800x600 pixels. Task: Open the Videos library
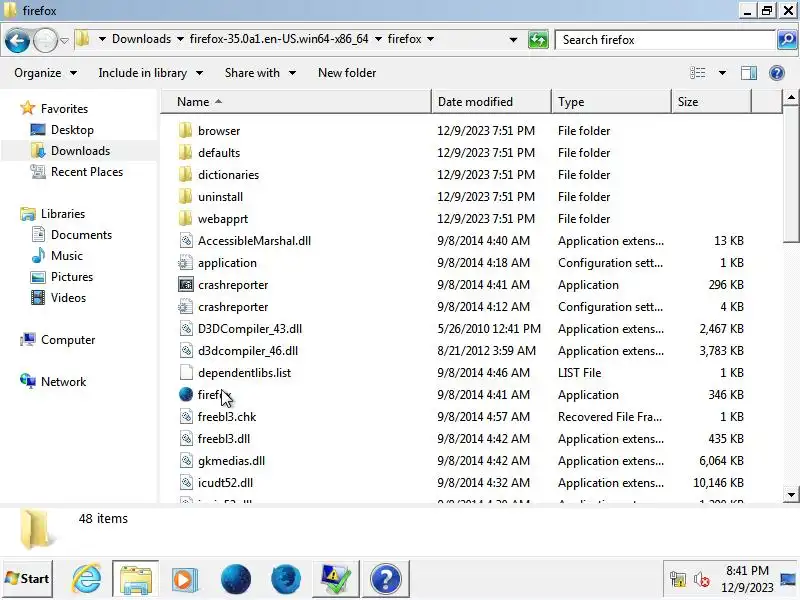tap(68, 297)
